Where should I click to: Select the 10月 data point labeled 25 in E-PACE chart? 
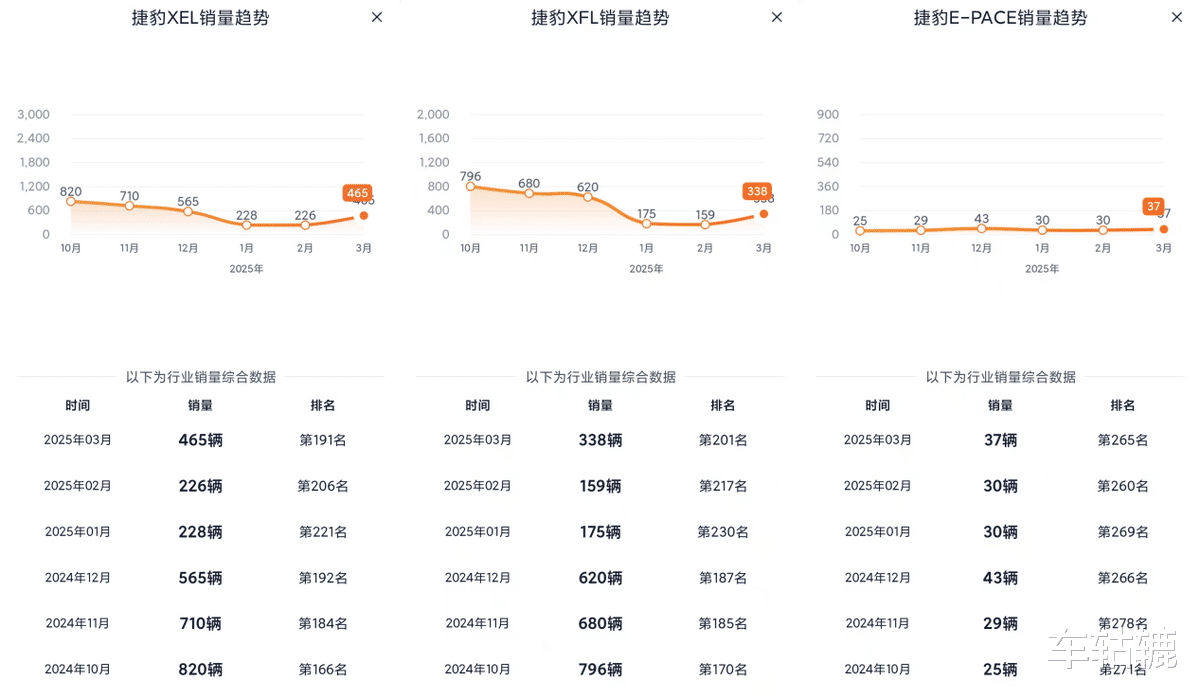[860, 231]
